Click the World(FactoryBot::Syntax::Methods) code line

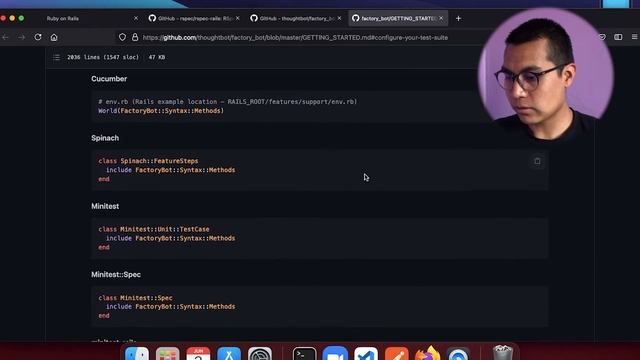tap(161, 111)
